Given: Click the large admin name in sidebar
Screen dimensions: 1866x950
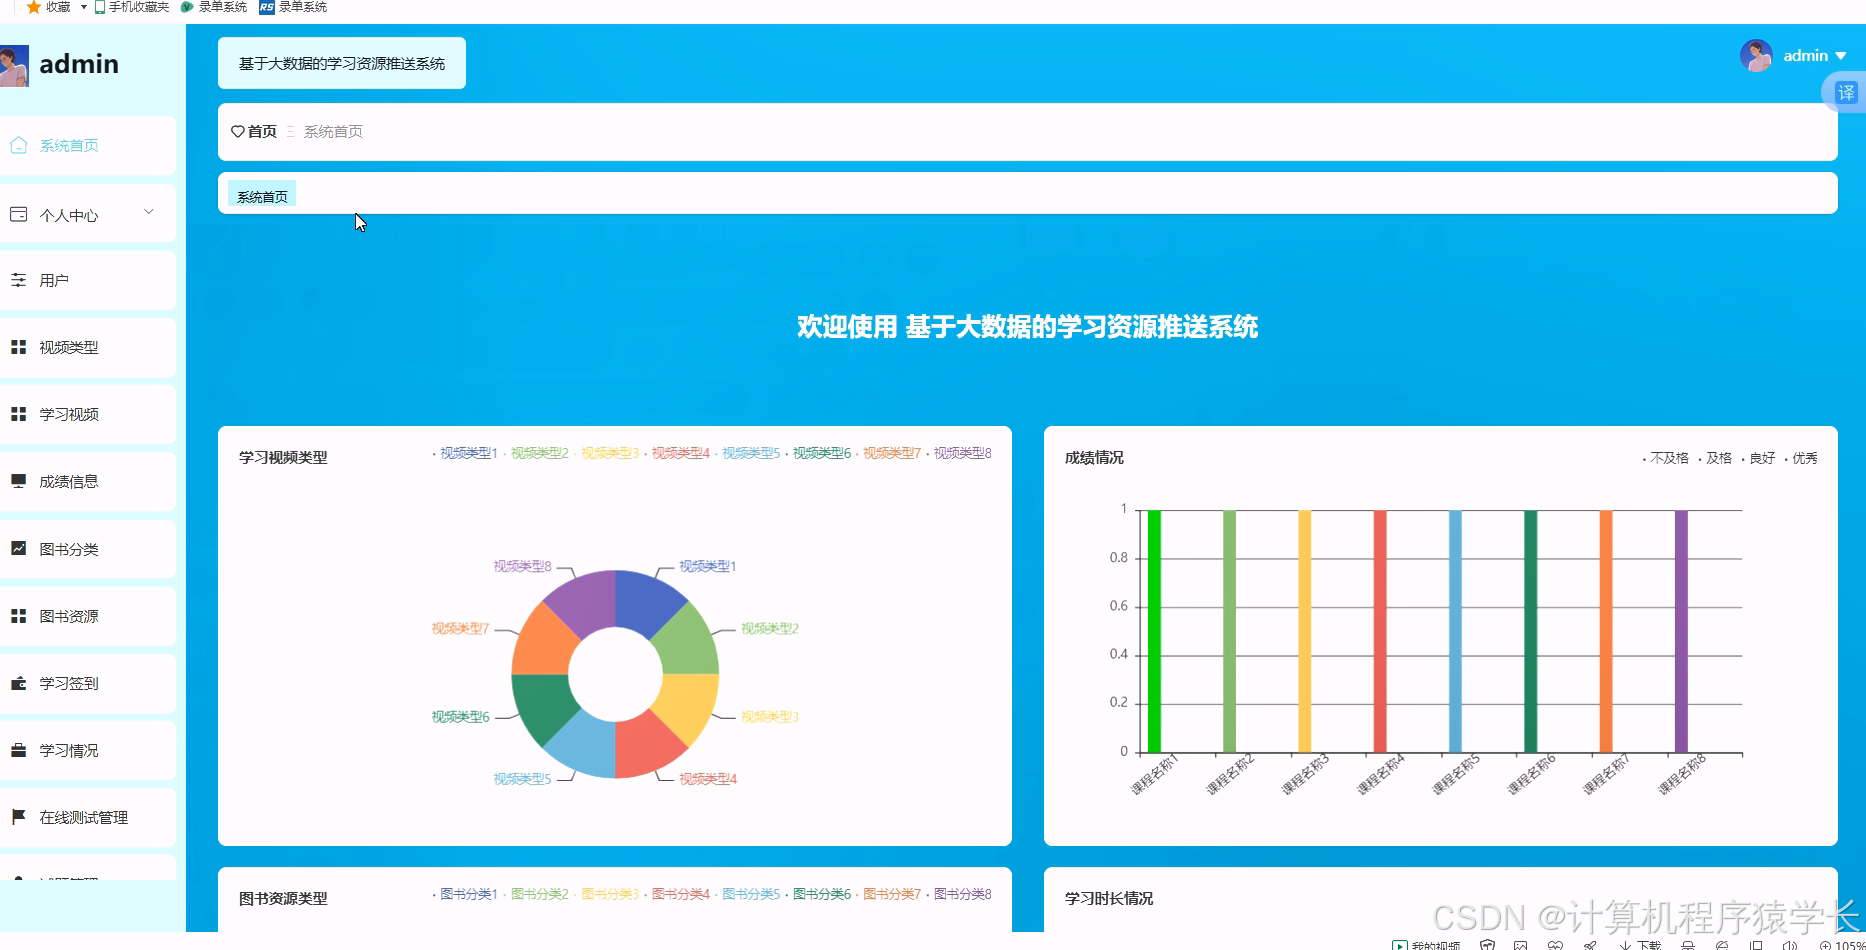Looking at the screenshot, I should (79, 64).
